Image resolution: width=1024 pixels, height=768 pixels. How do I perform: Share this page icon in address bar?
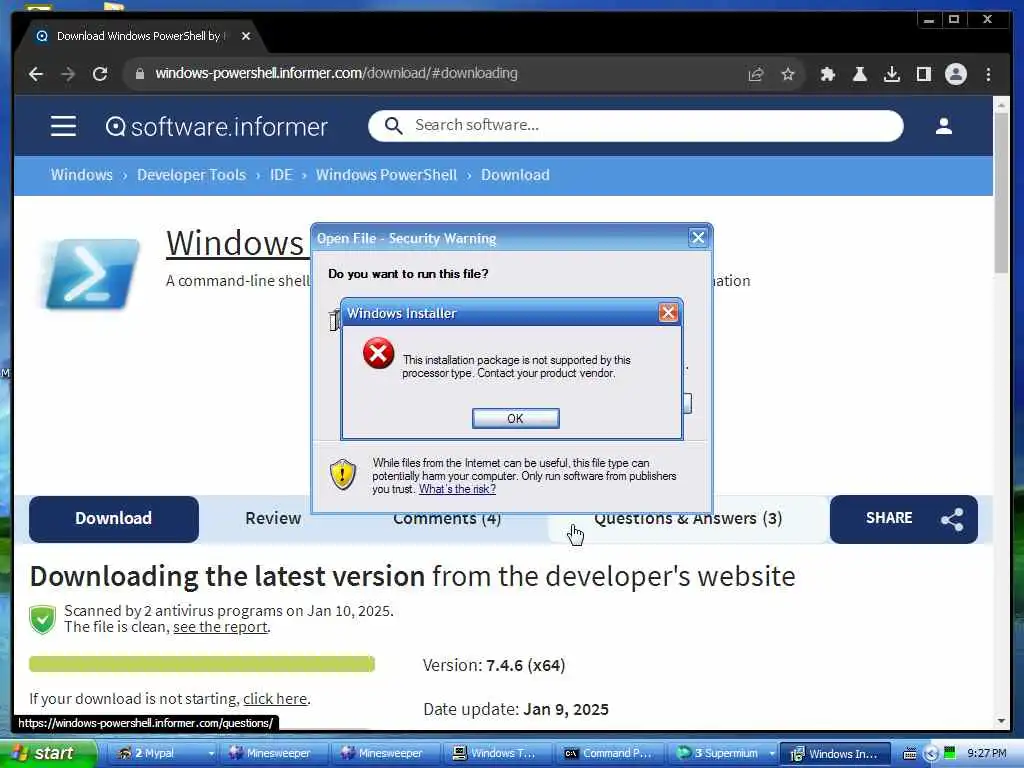coord(756,74)
